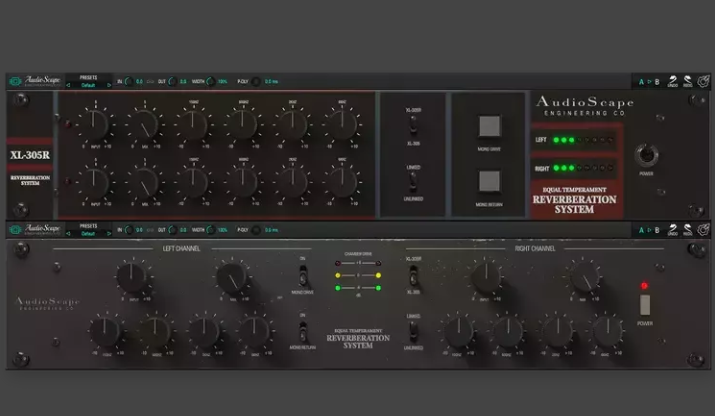Click bottom-row INPUT knob on red XL-305R unit
The height and width of the screenshot is (416, 715).
(94, 182)
